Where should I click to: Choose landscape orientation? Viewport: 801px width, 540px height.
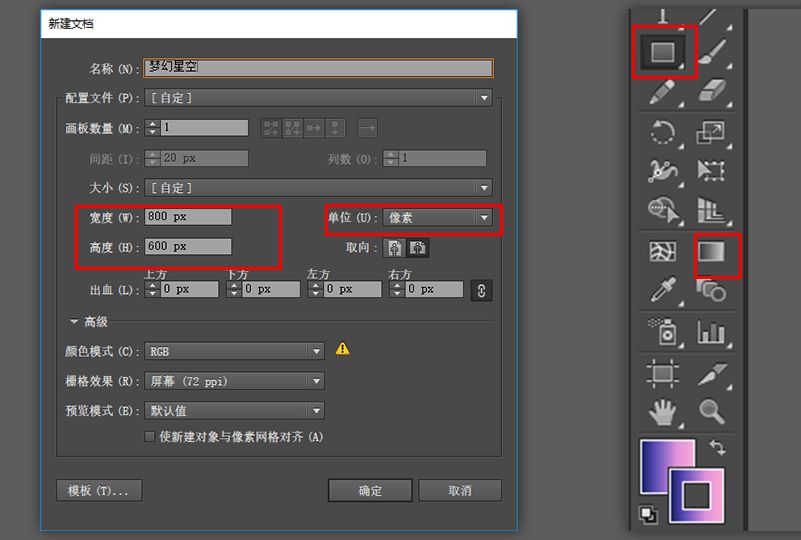tap(417, 248)
